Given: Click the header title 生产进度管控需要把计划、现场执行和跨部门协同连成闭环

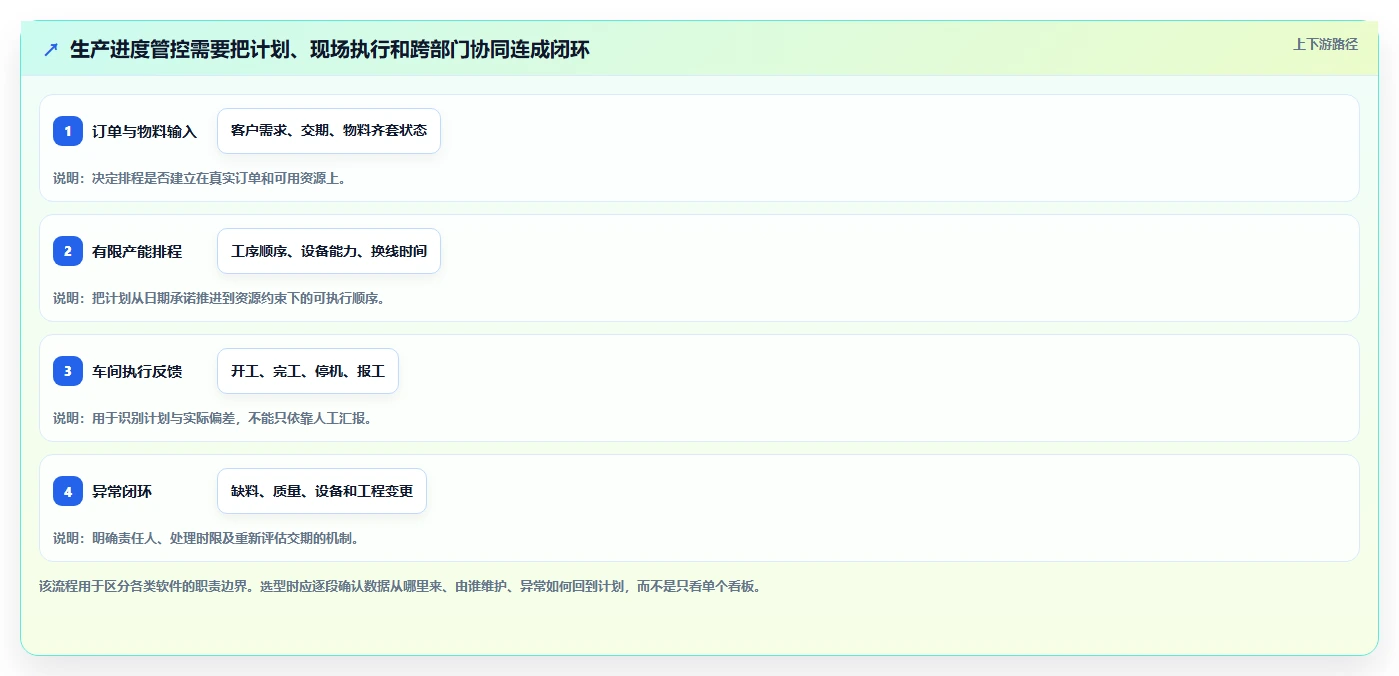Looking at the screenshot, I should 330,49.
